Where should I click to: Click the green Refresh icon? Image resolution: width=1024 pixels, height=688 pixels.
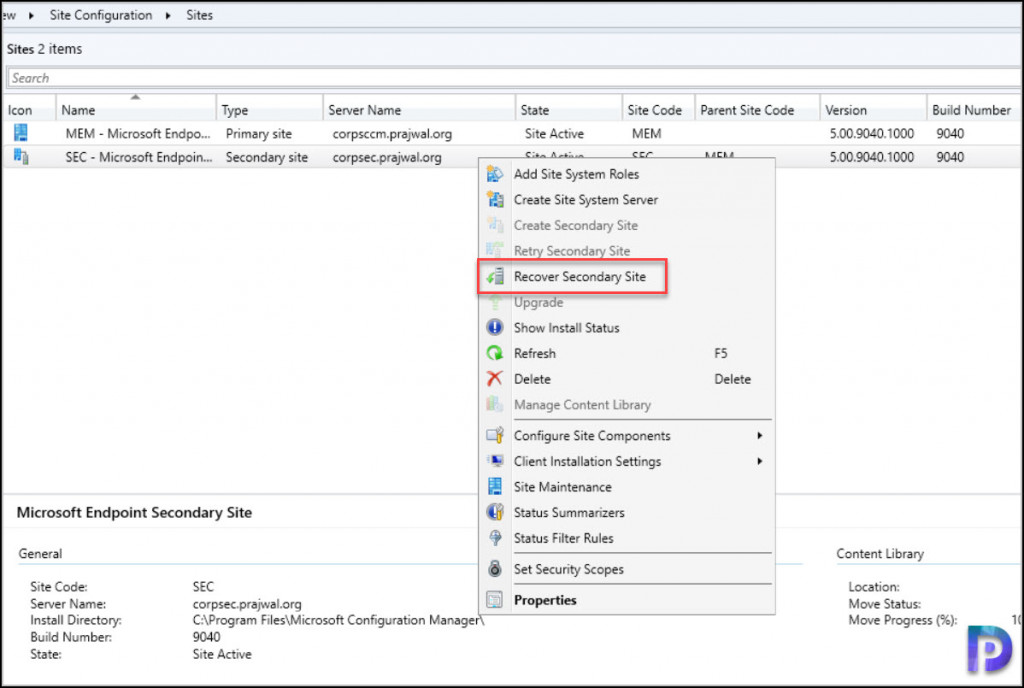coord(494,353)
